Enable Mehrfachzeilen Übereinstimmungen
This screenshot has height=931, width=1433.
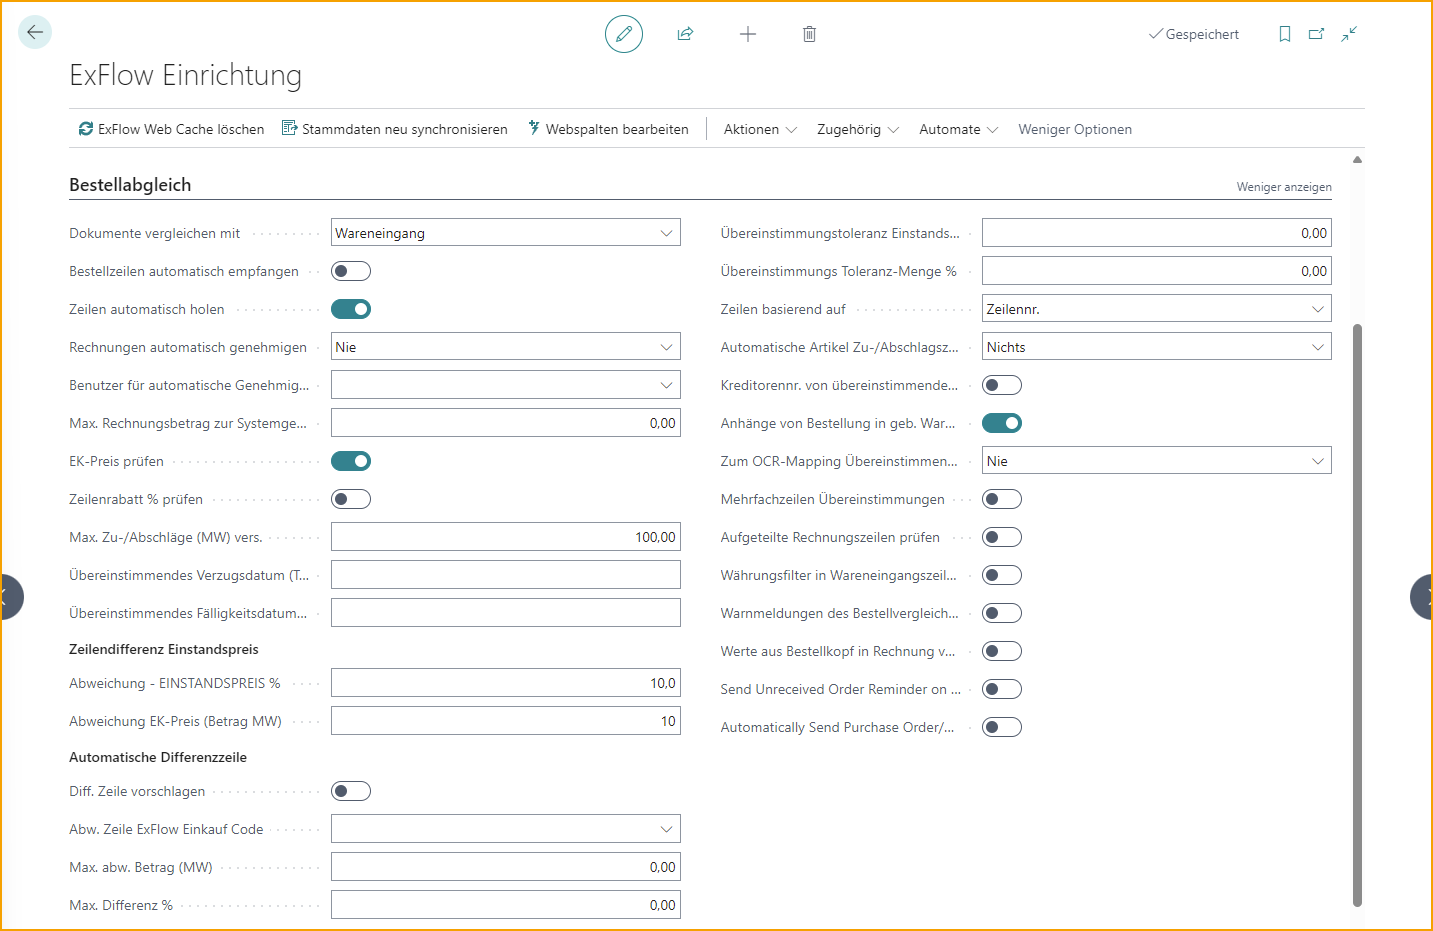point(1002,499)
